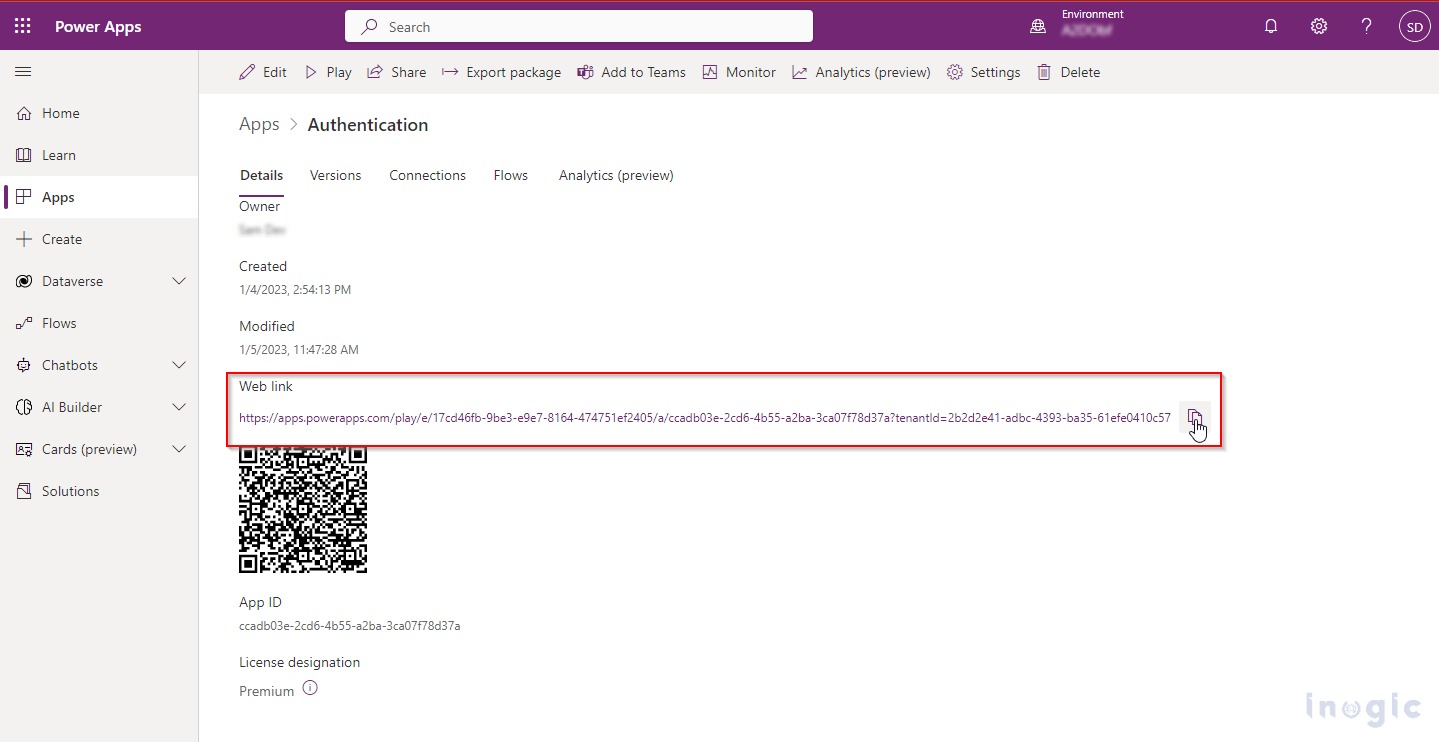Open the SD account avatar
Image resolution: width=1439 pixels, height=742 pixels.
pyautogui.click(x=1414, y=27)
